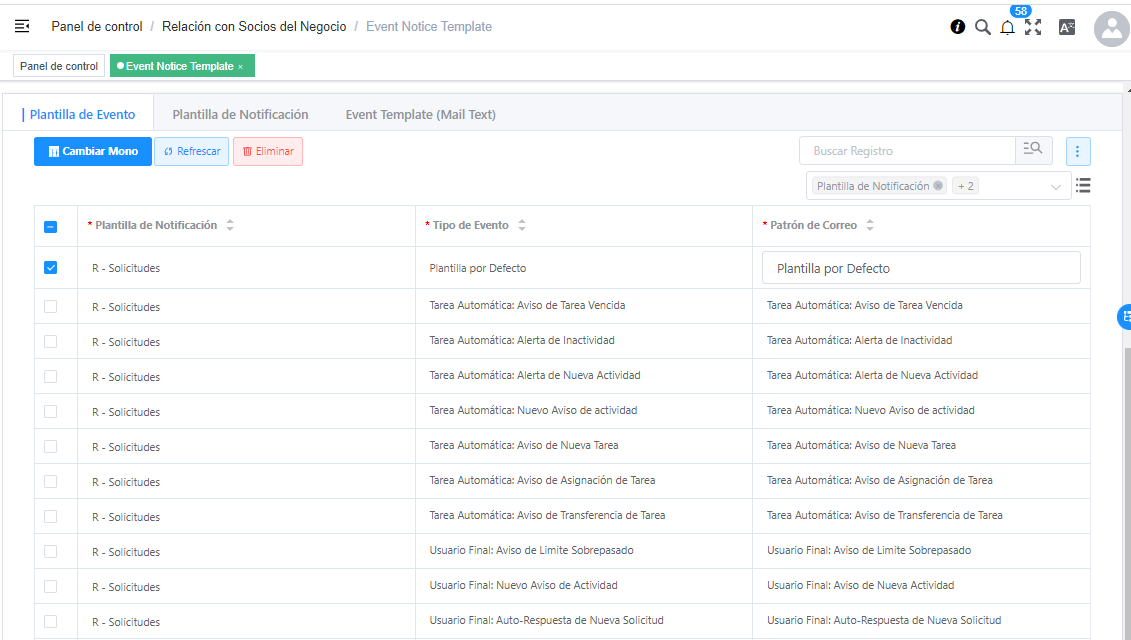
Task: Switch to Plantilla de Notificación tab
Action: point(240,115)
